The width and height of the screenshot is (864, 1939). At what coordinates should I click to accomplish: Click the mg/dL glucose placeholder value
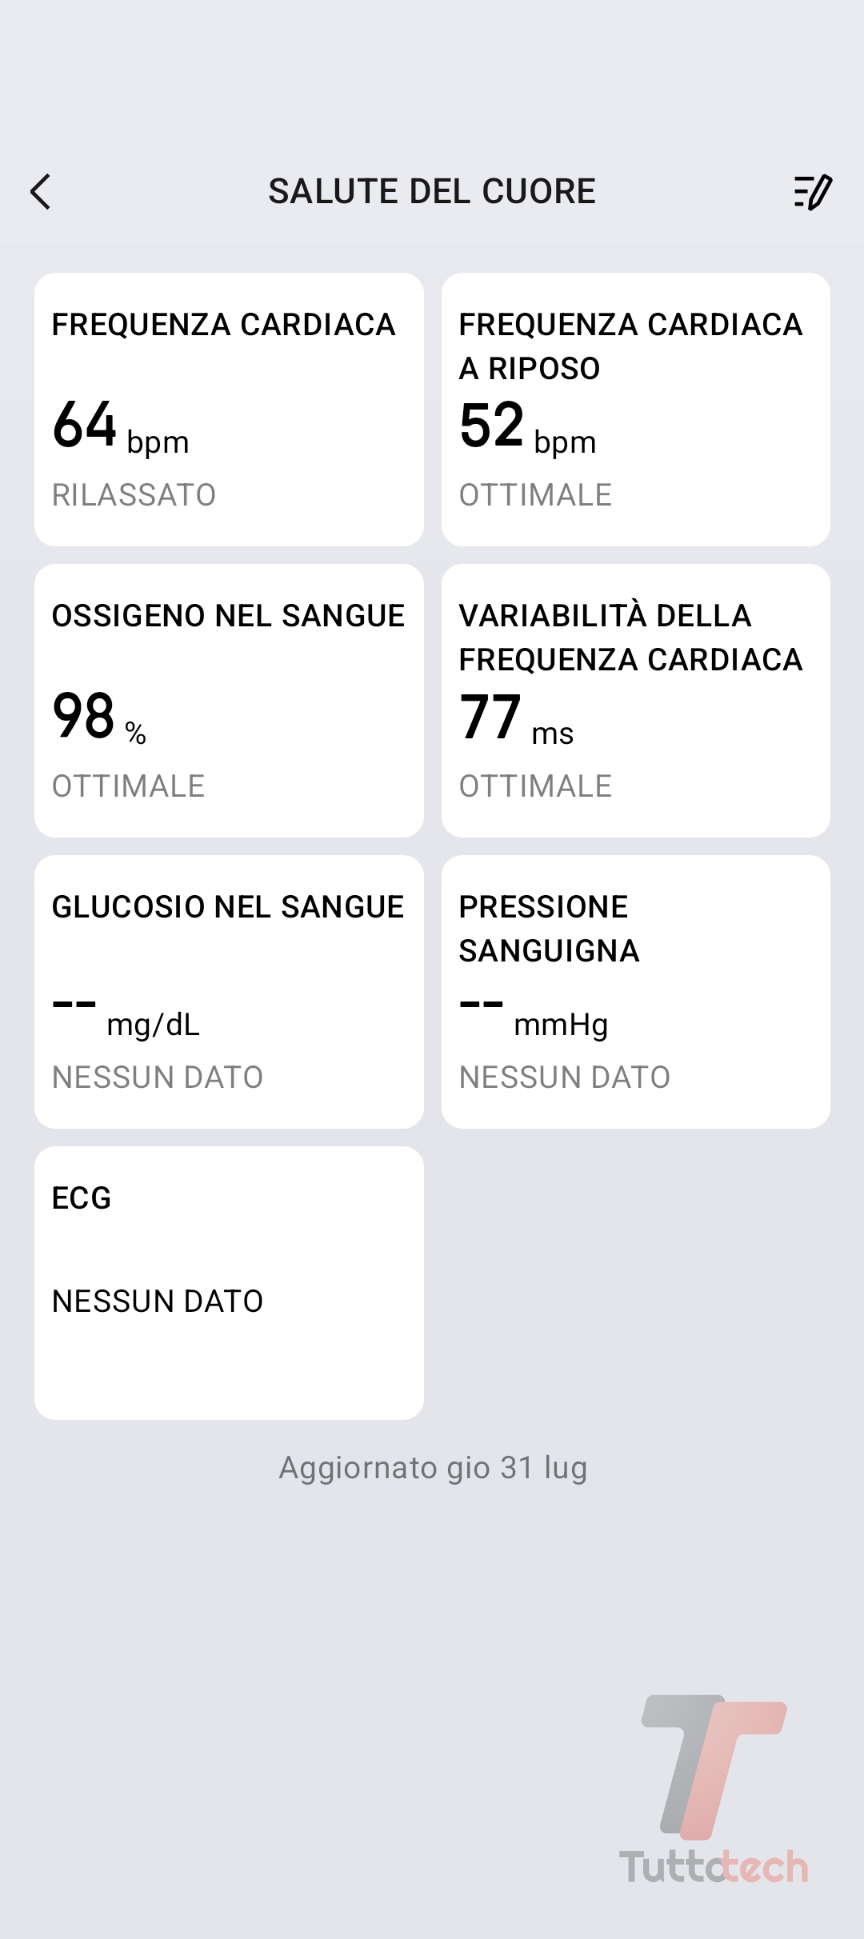coord(126,1013)
